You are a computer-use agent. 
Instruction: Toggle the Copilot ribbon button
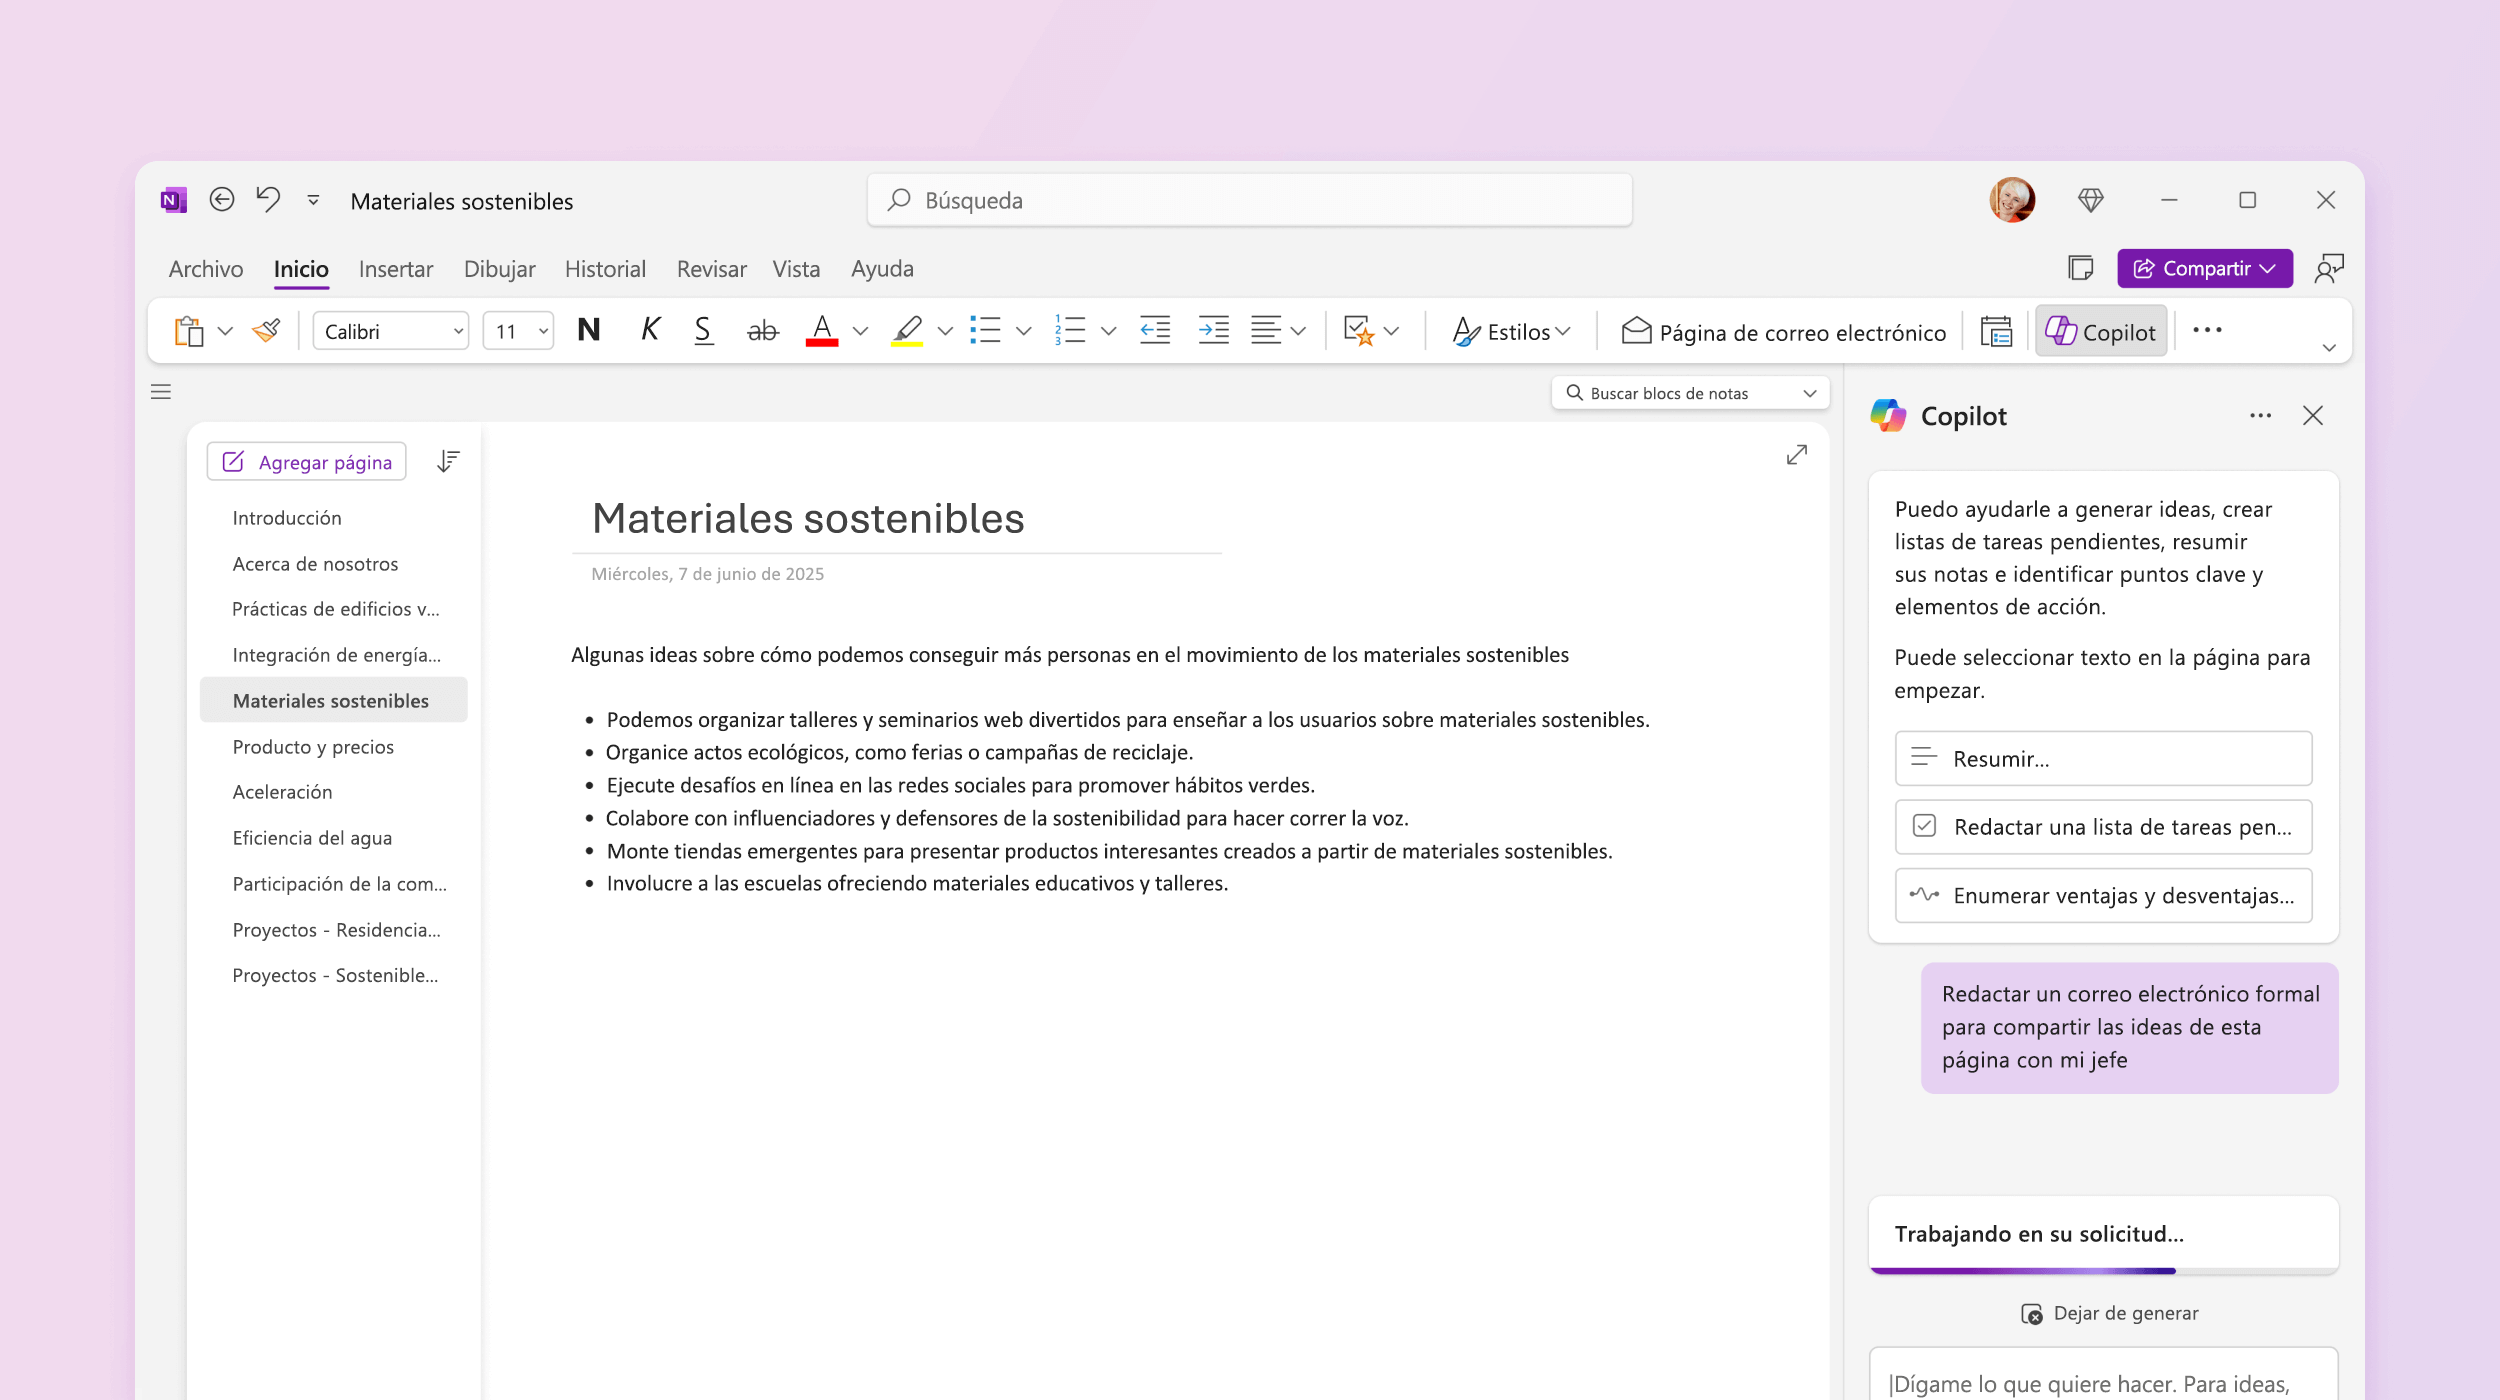pos(2101,331)
